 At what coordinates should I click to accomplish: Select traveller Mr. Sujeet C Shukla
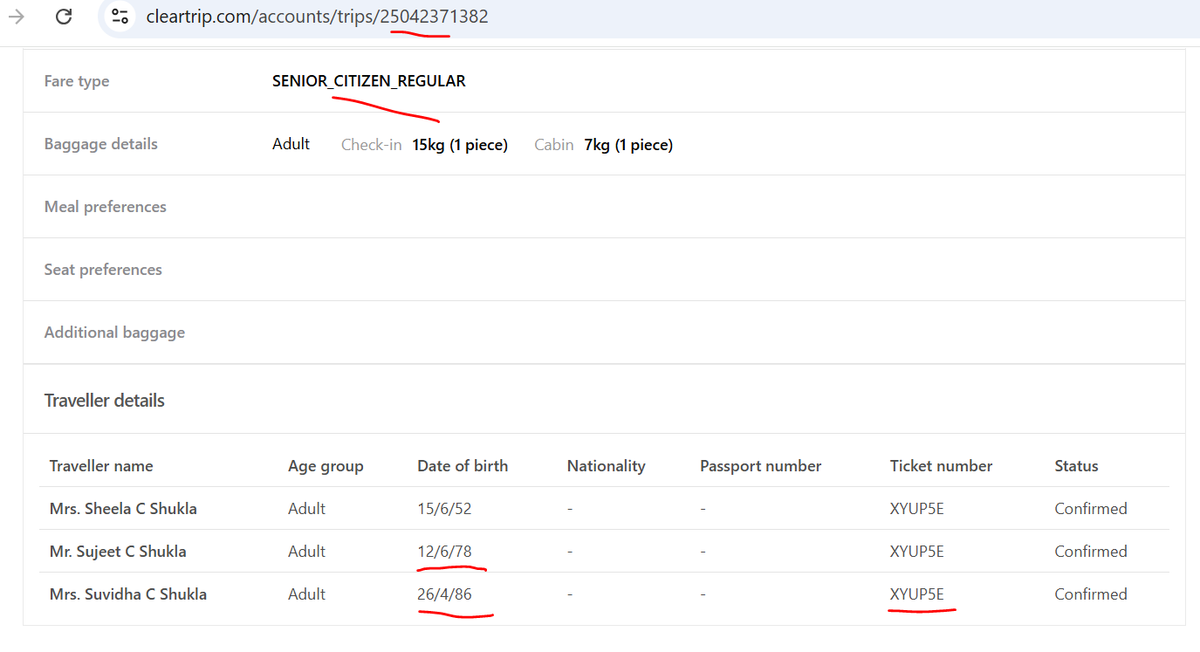pos(118,552)
